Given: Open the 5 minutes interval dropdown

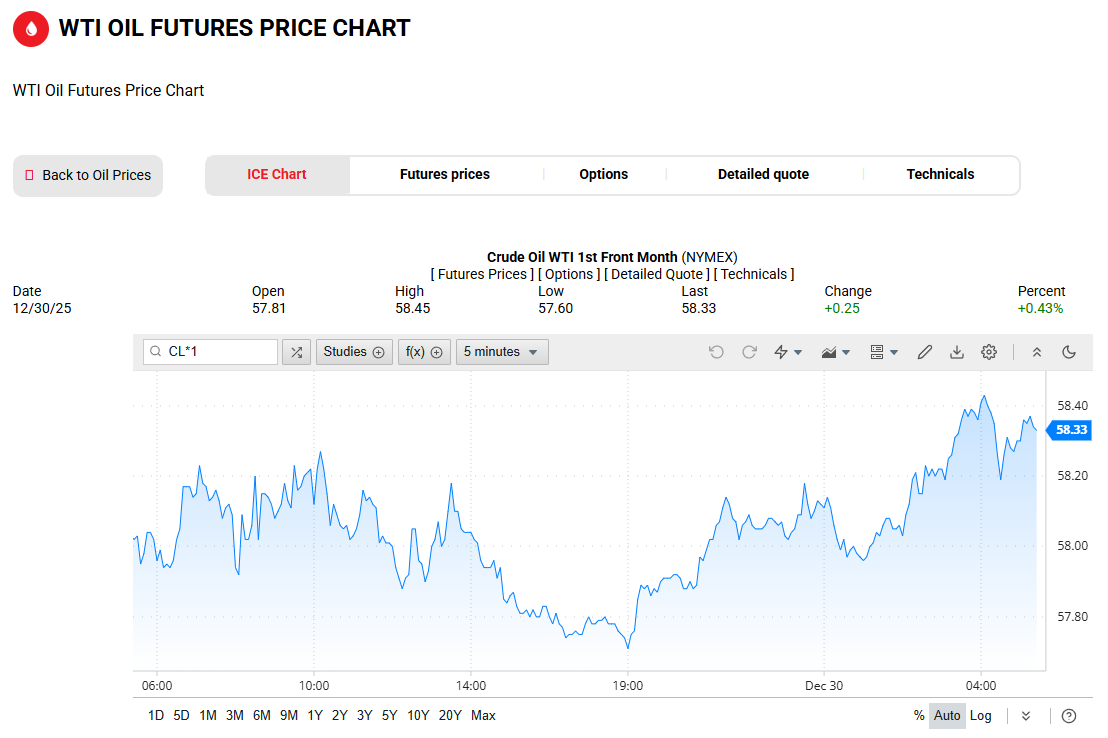Looking at the screenshot, I should (502, 352).
